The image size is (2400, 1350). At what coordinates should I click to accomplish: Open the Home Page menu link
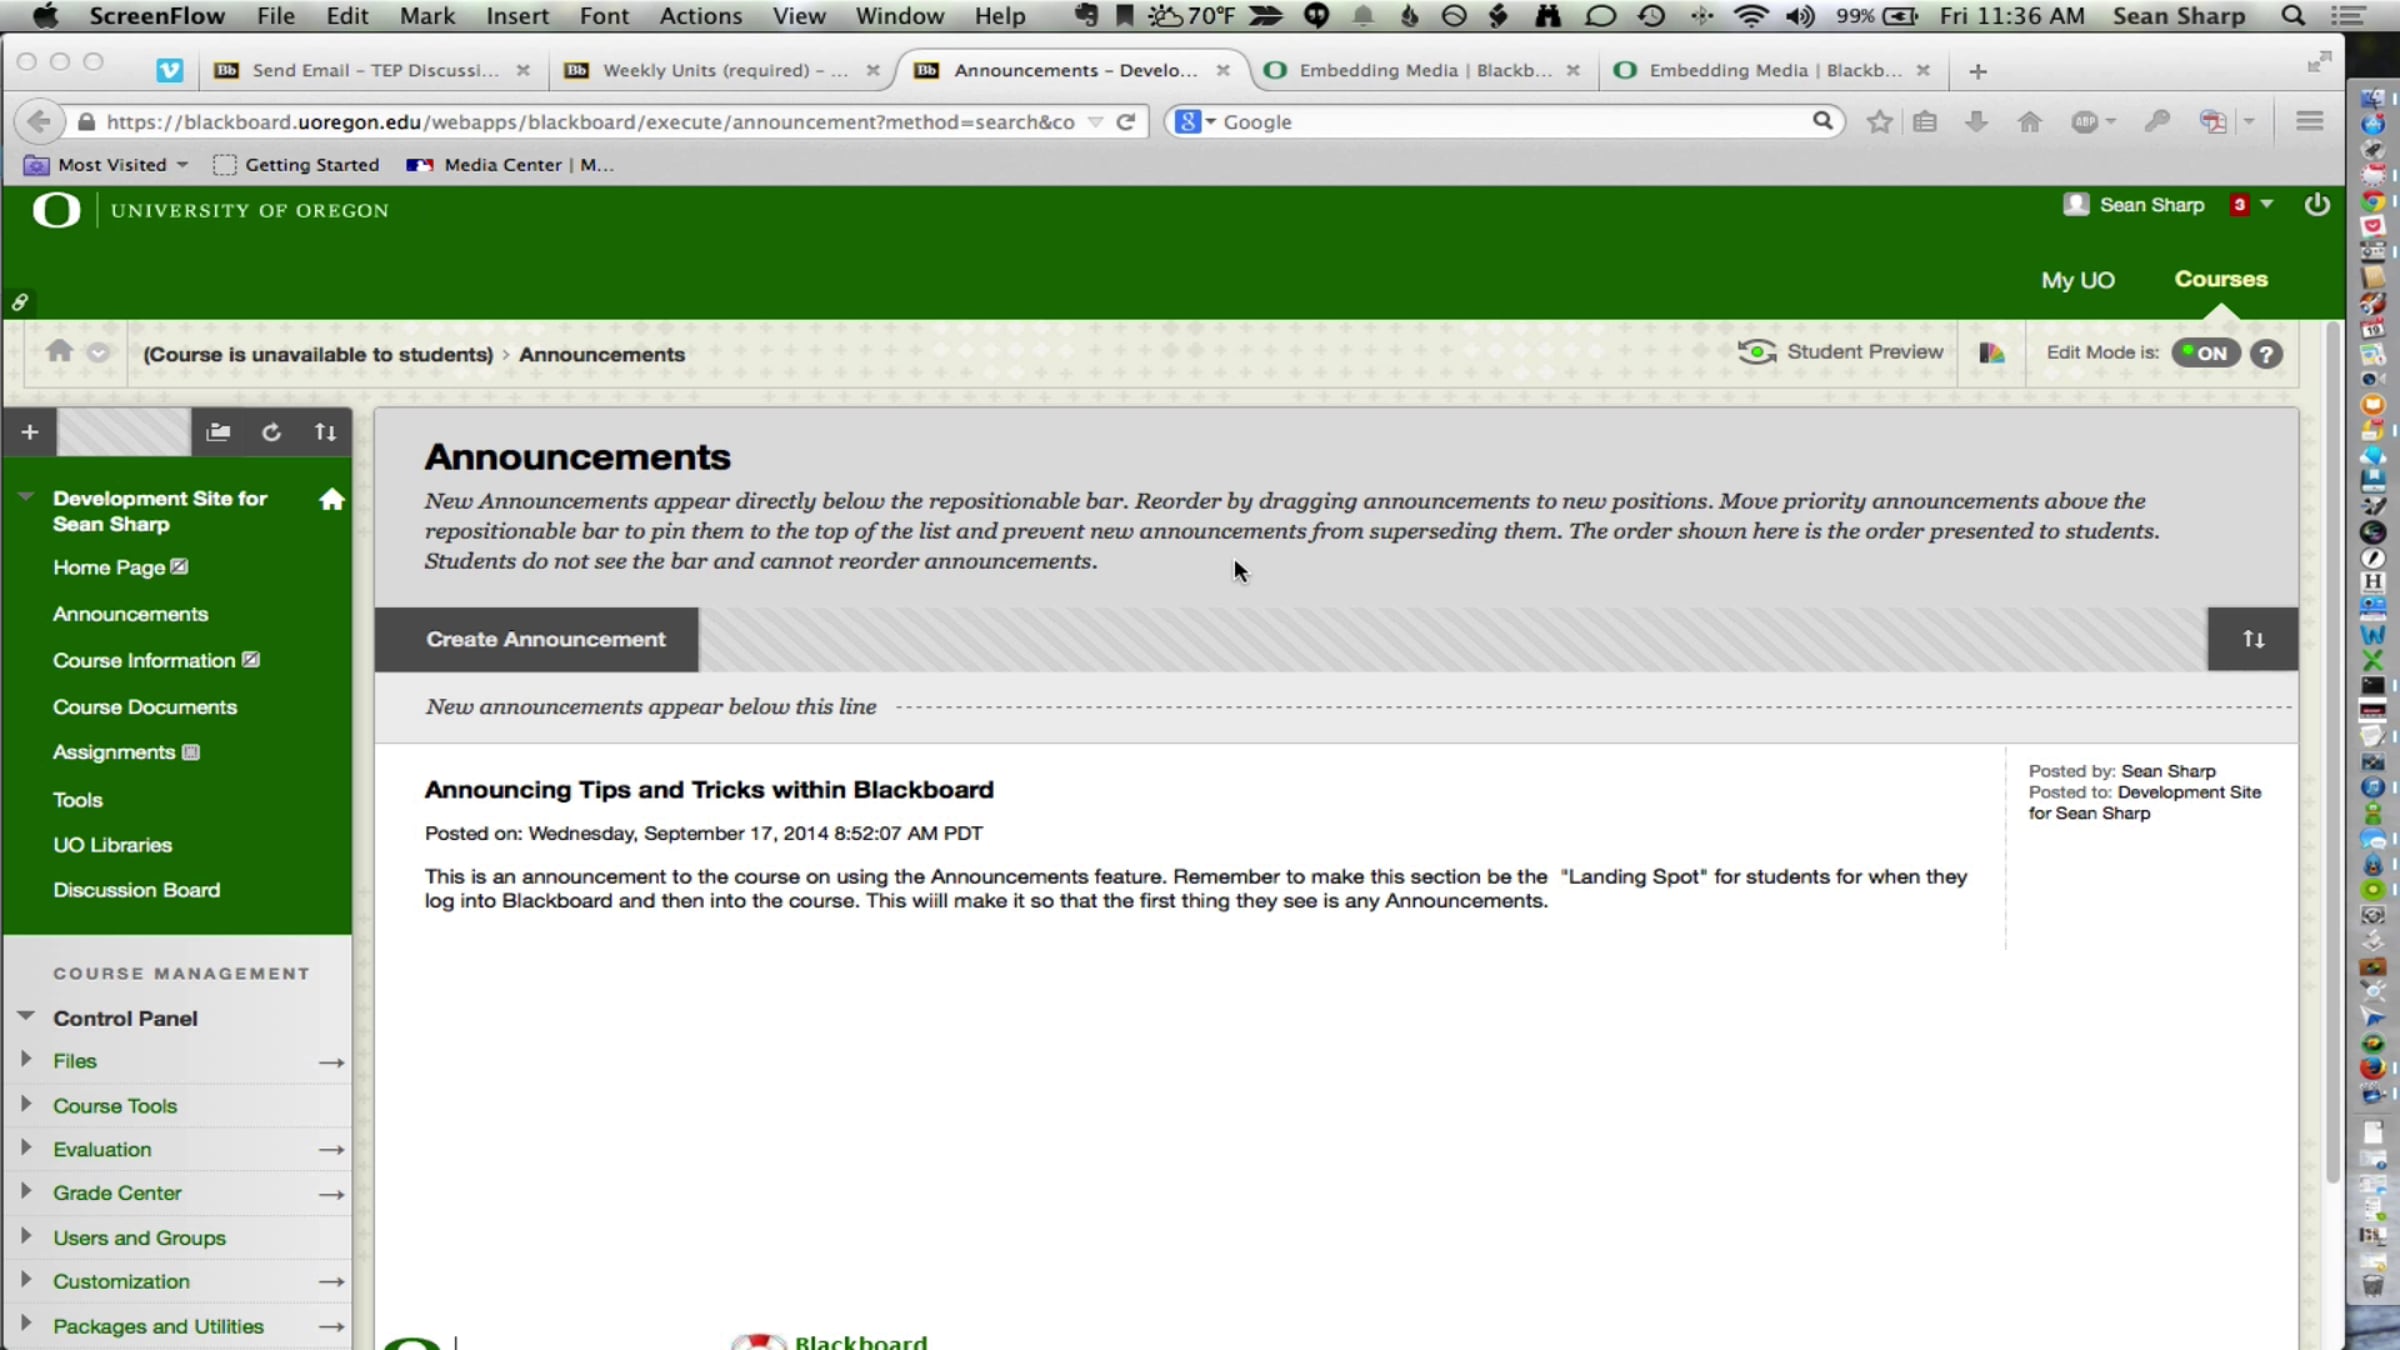tap(109, 568)
